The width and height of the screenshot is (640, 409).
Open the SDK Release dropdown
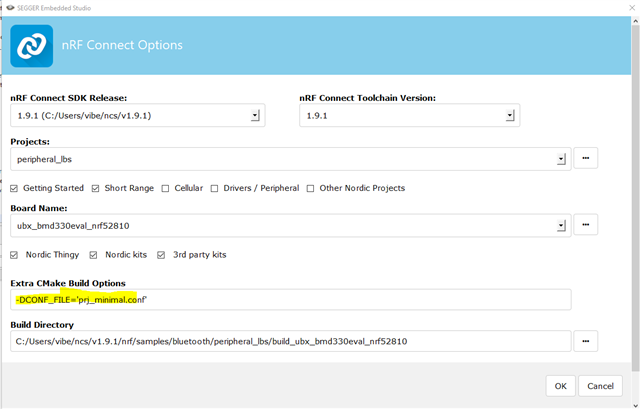(255, 116)
